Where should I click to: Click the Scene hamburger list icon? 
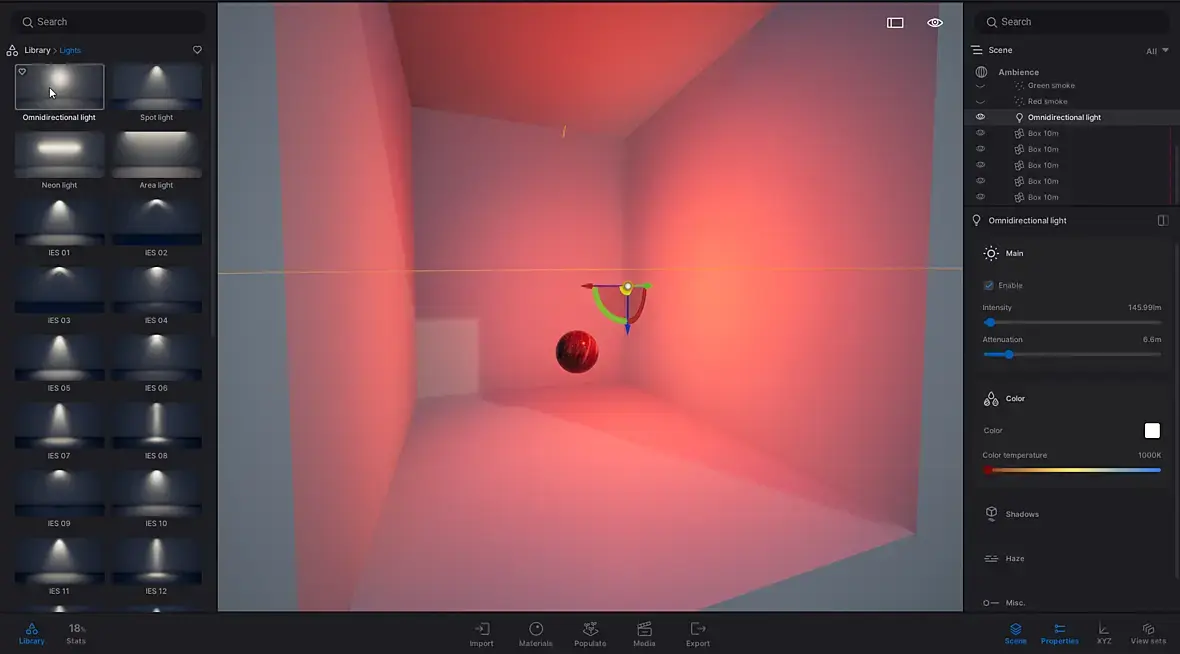[x=977, y=50]
